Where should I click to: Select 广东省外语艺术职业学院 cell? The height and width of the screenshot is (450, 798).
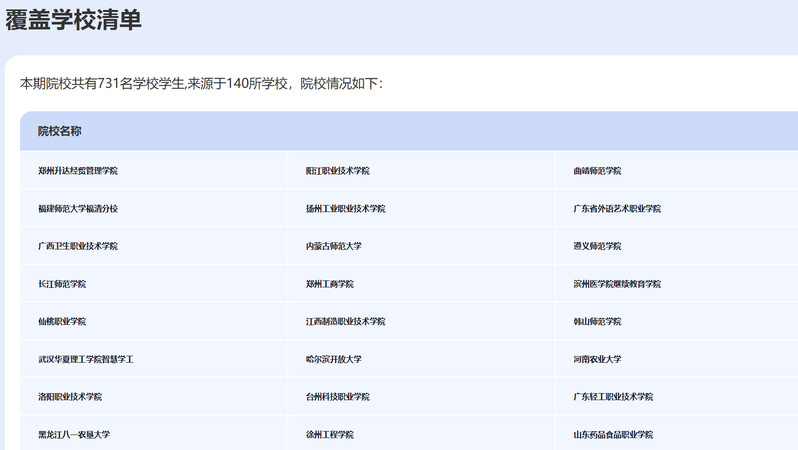[617, 209]
